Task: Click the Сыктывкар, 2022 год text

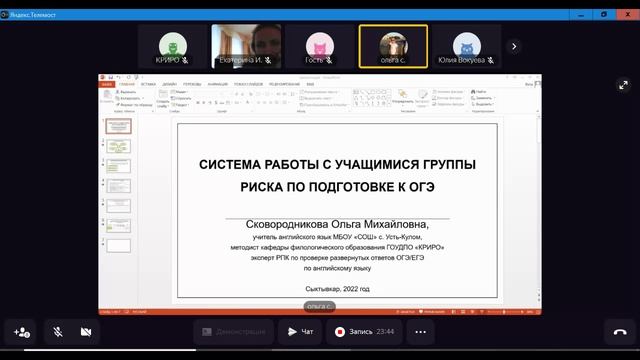Action: (337, 289)
